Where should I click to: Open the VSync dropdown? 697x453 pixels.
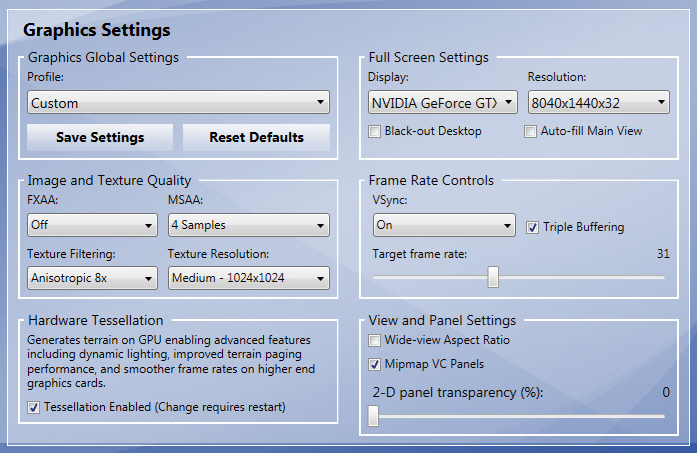pyautogui.click(x=441, y=225)
